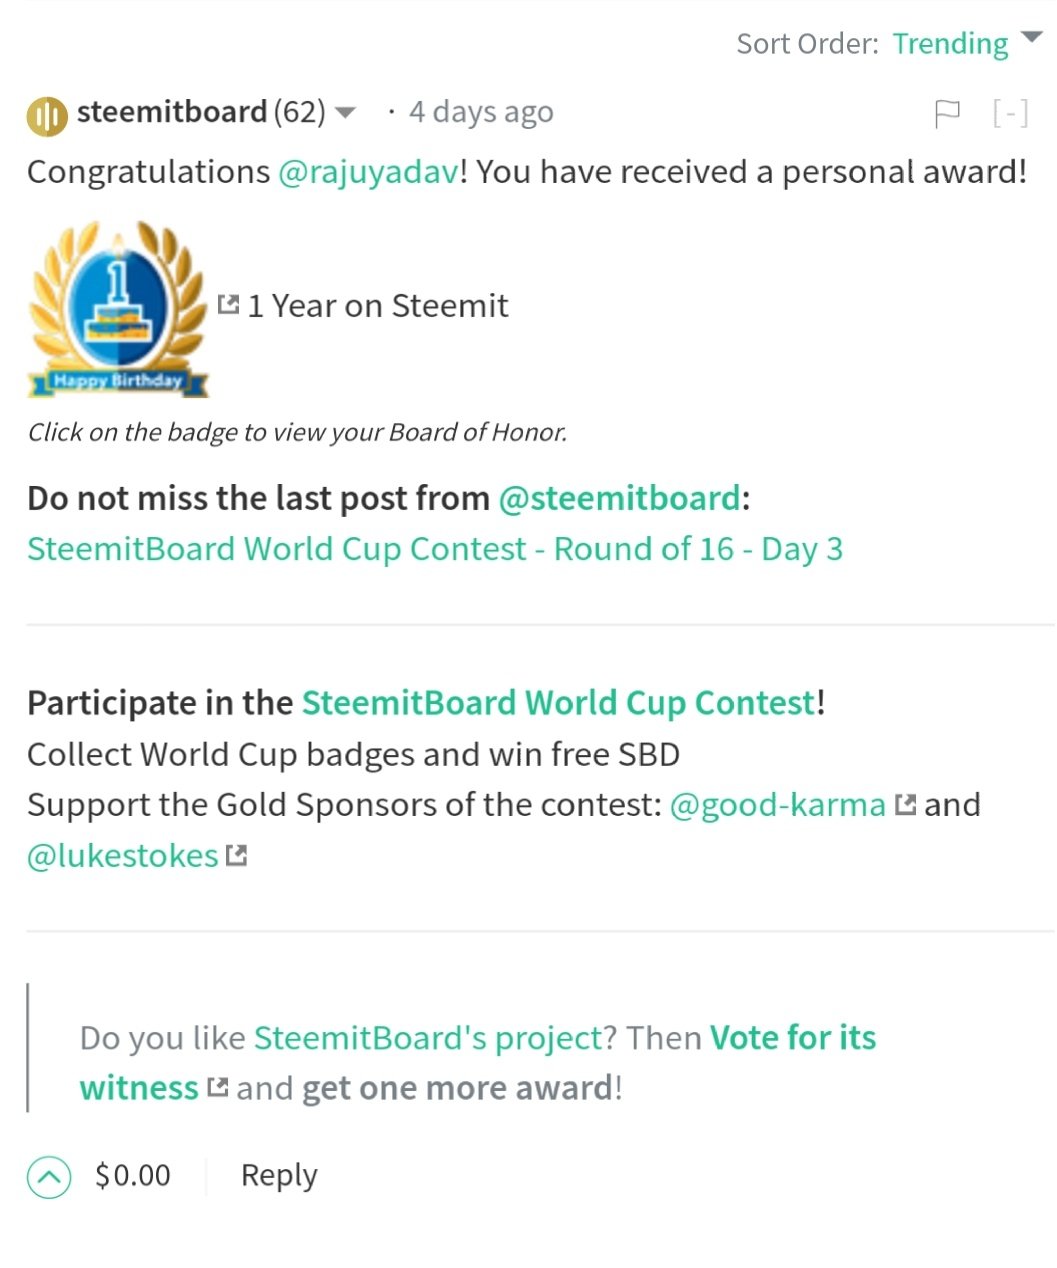Click the external link icon after @good-karma

point(905,804)
